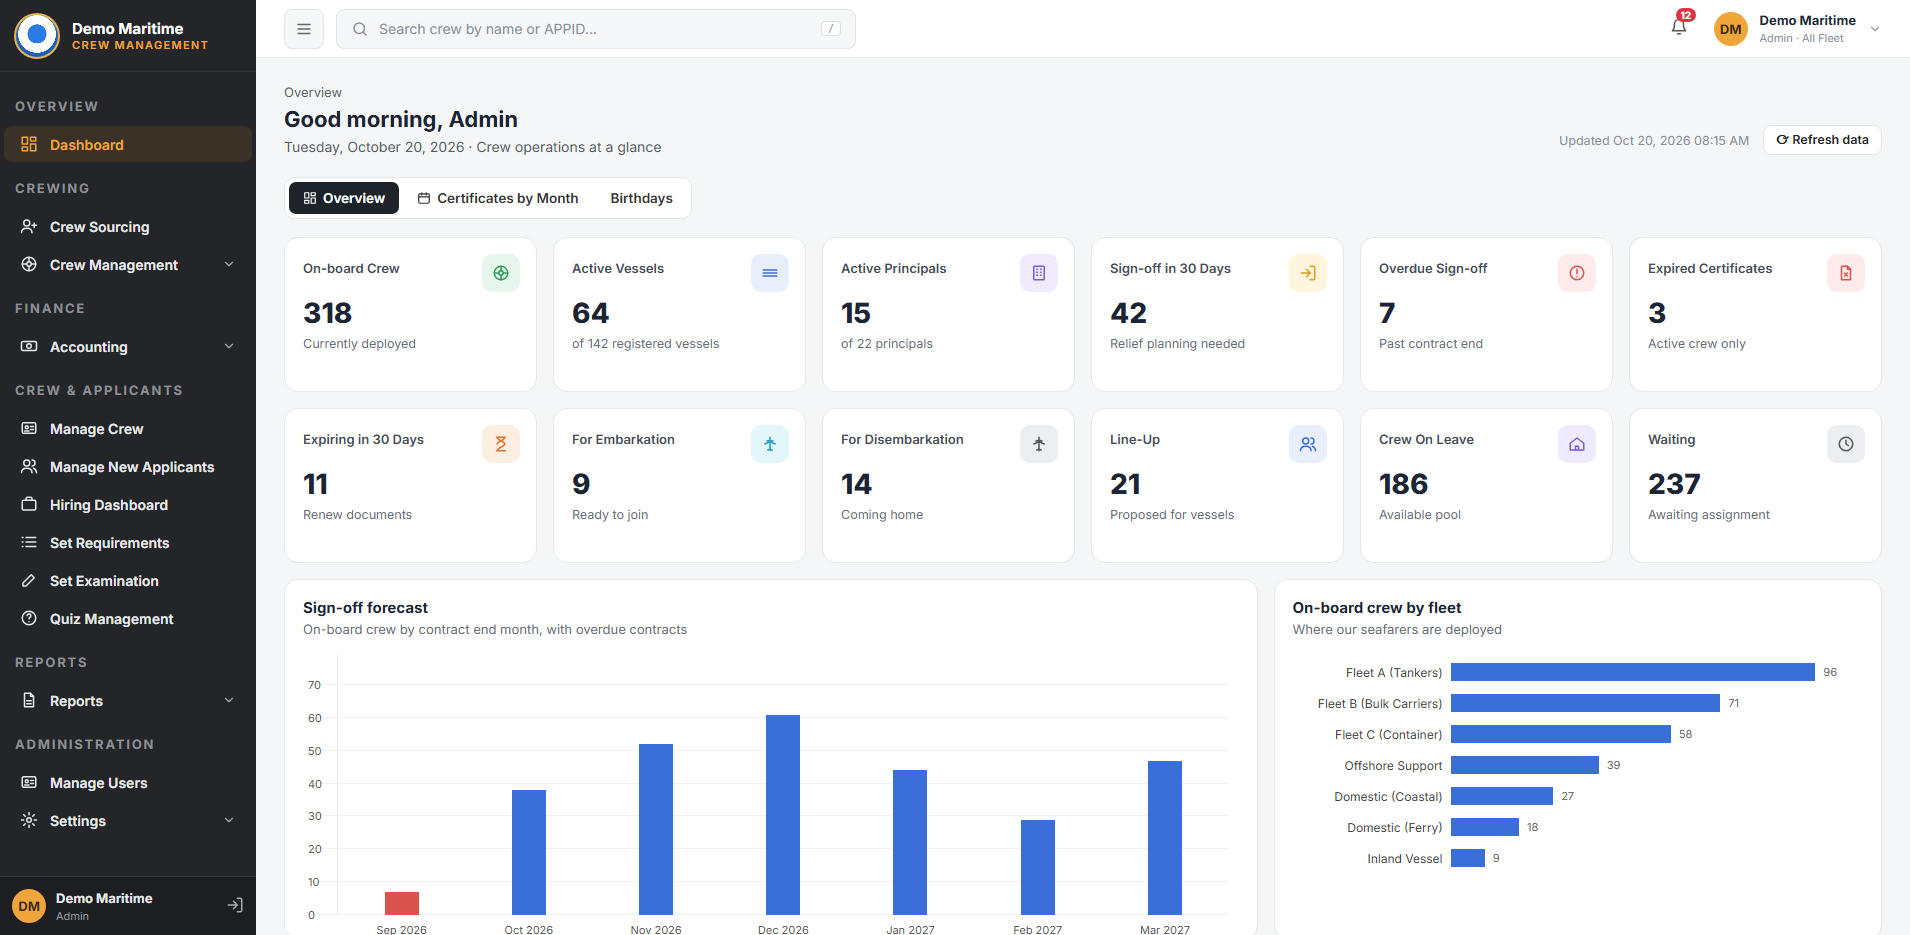Click the Overdue Sign-off alert icon
1910x935 pixels.
tap(1577, 273)
